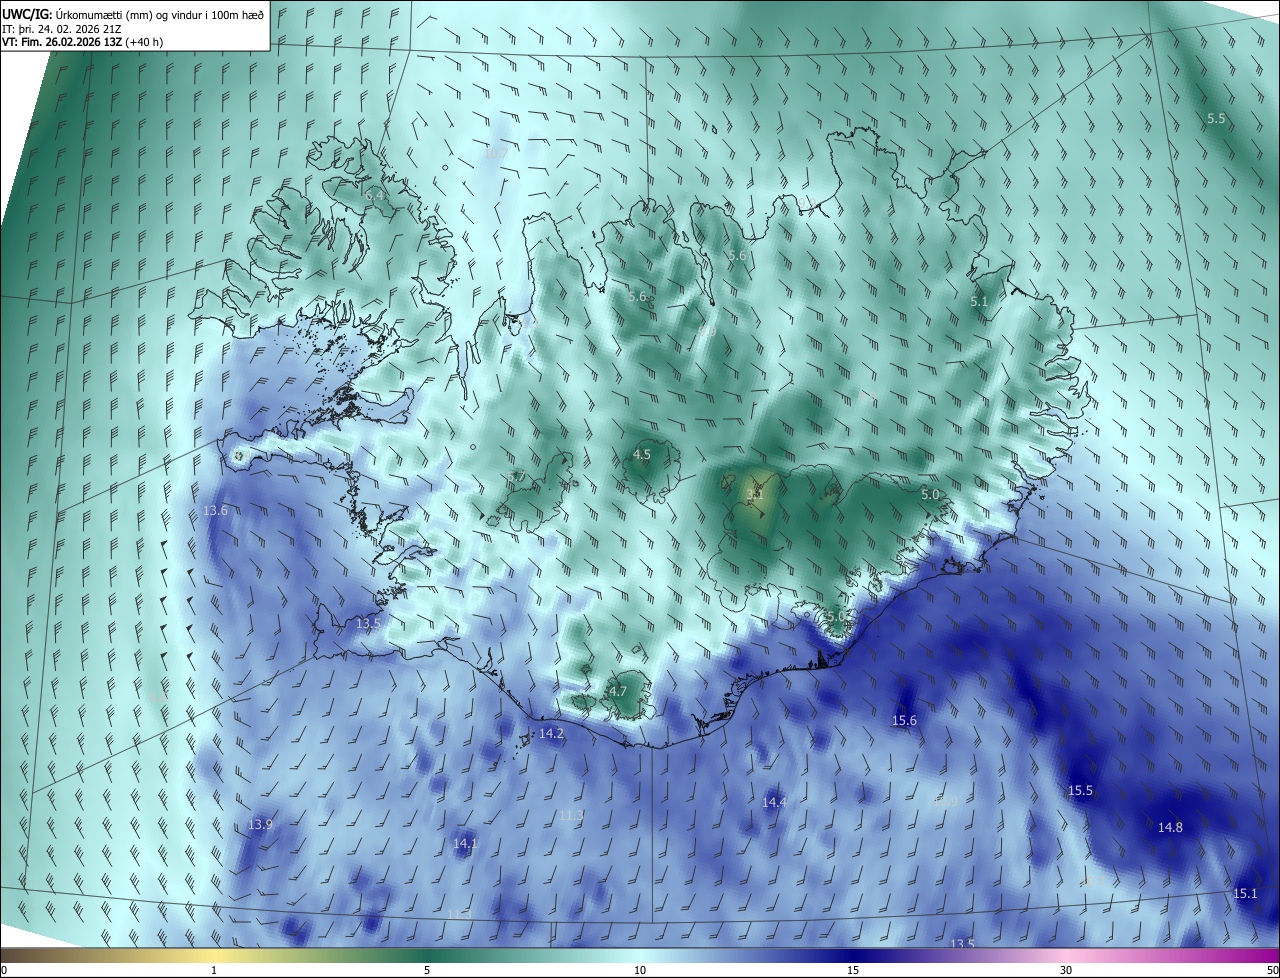Click the 14.8 value label on map

pyautogui.click(x=1170, y=827)
